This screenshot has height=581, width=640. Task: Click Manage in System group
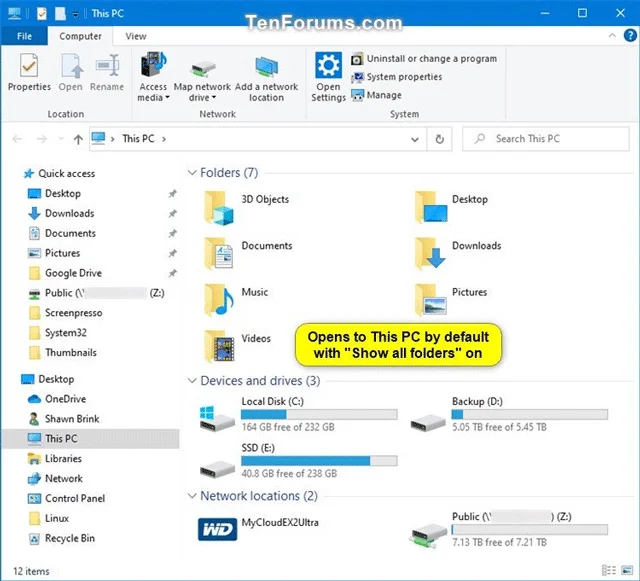376,95
